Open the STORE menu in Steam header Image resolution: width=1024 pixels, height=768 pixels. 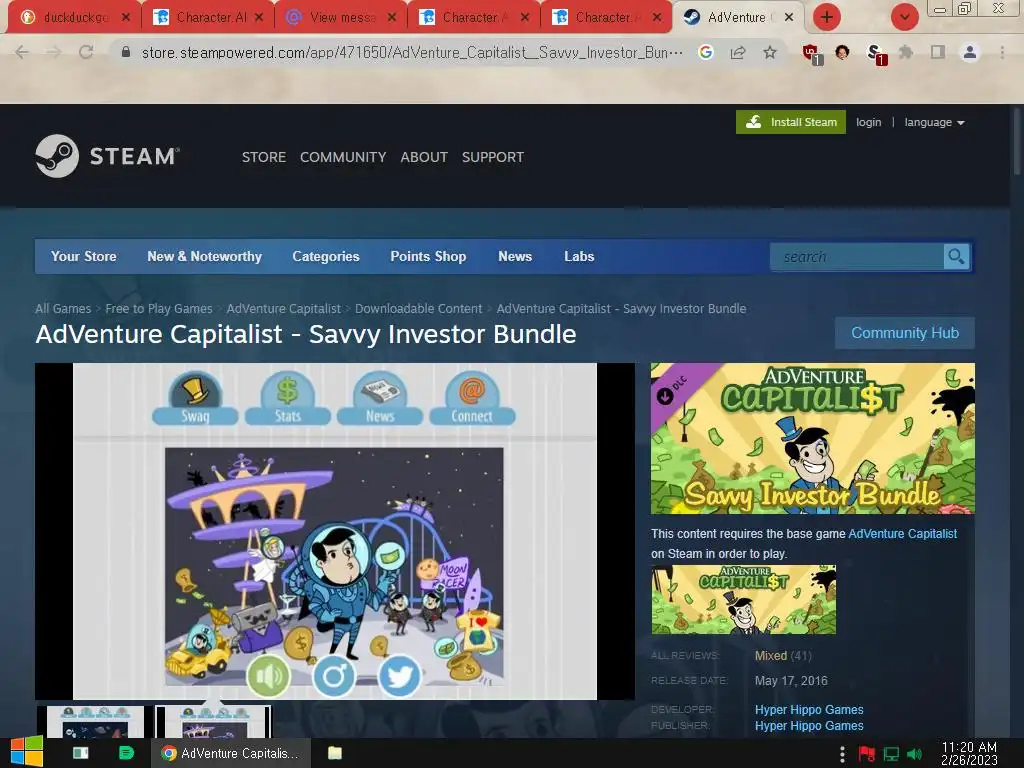[x=264, y=157]
